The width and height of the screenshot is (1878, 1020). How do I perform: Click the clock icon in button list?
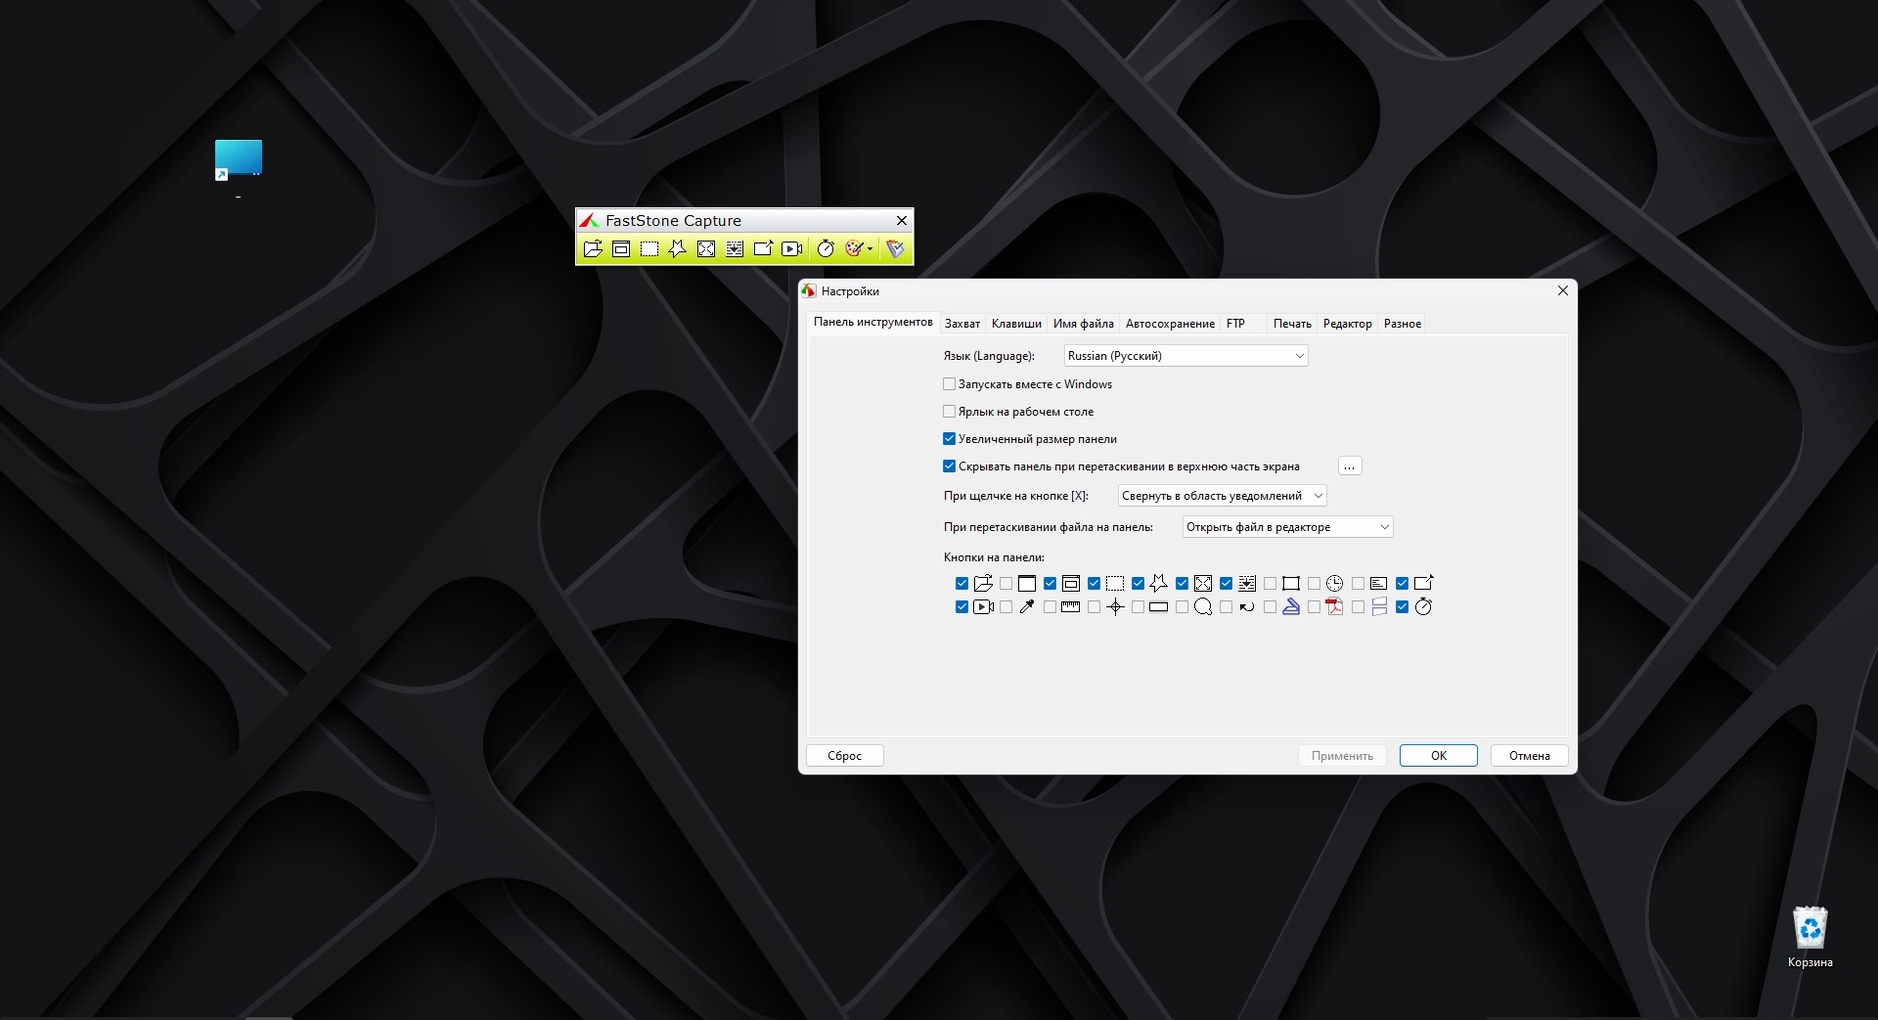point(1335,584)
